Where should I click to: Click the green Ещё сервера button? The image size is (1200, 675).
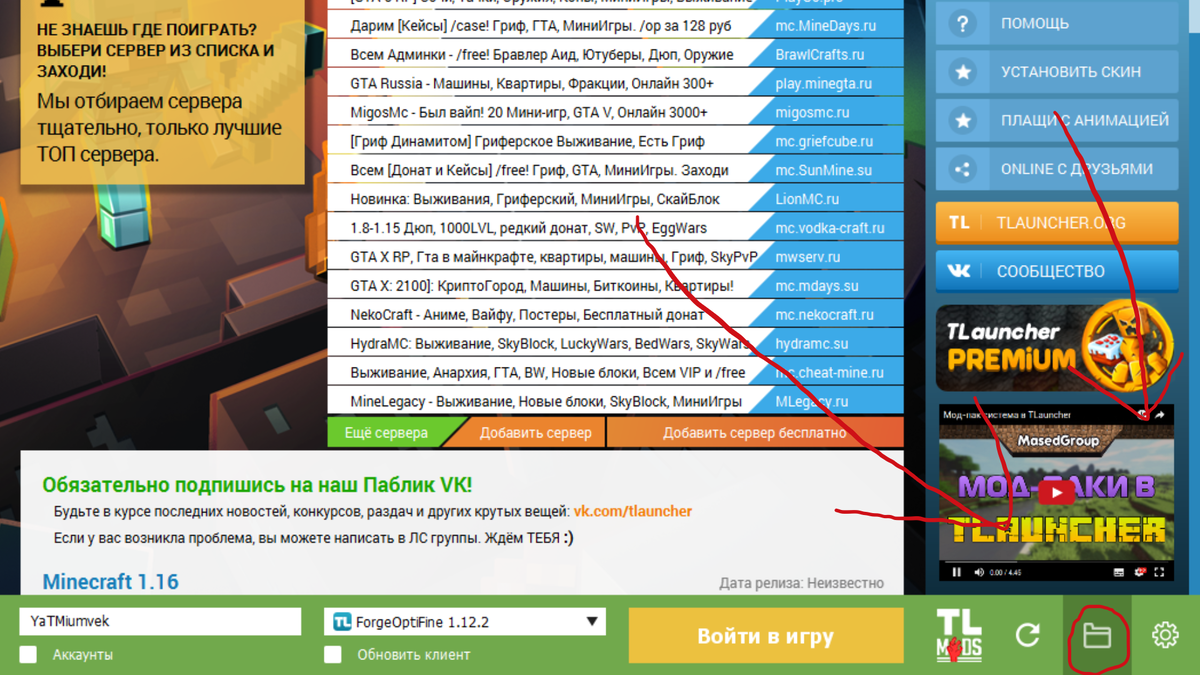pyautogui.click(x=386, y=433)
